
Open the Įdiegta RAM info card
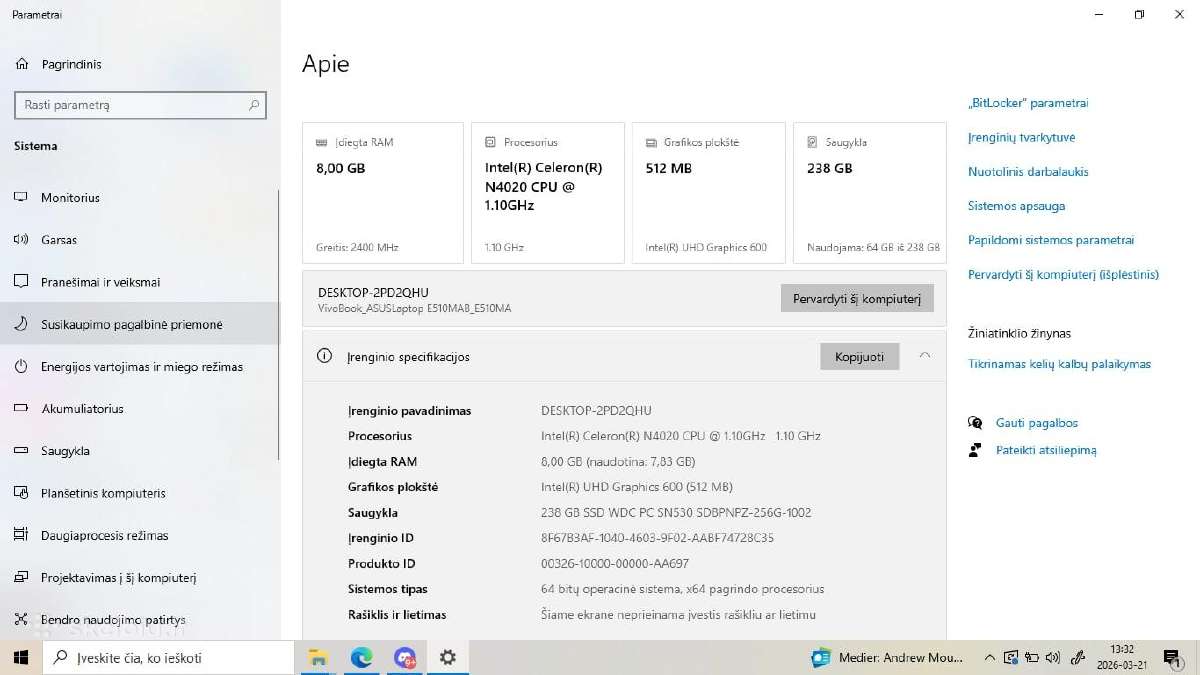(383, 193)
